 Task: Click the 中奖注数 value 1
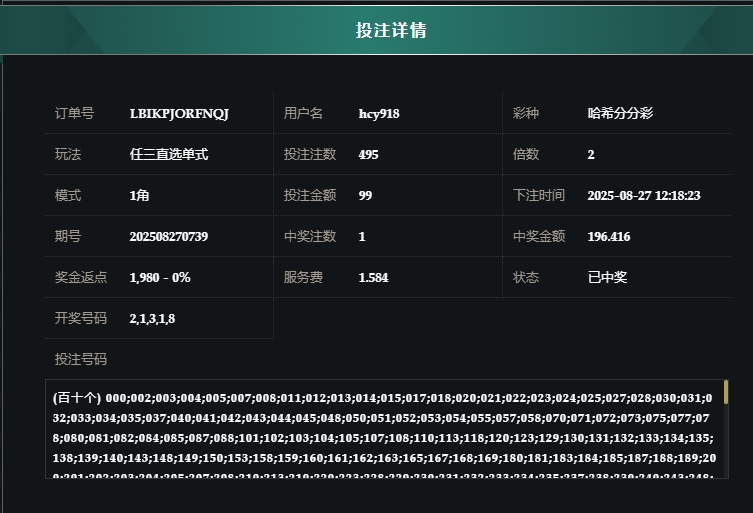pyautogui.click(x=362, y=237)
